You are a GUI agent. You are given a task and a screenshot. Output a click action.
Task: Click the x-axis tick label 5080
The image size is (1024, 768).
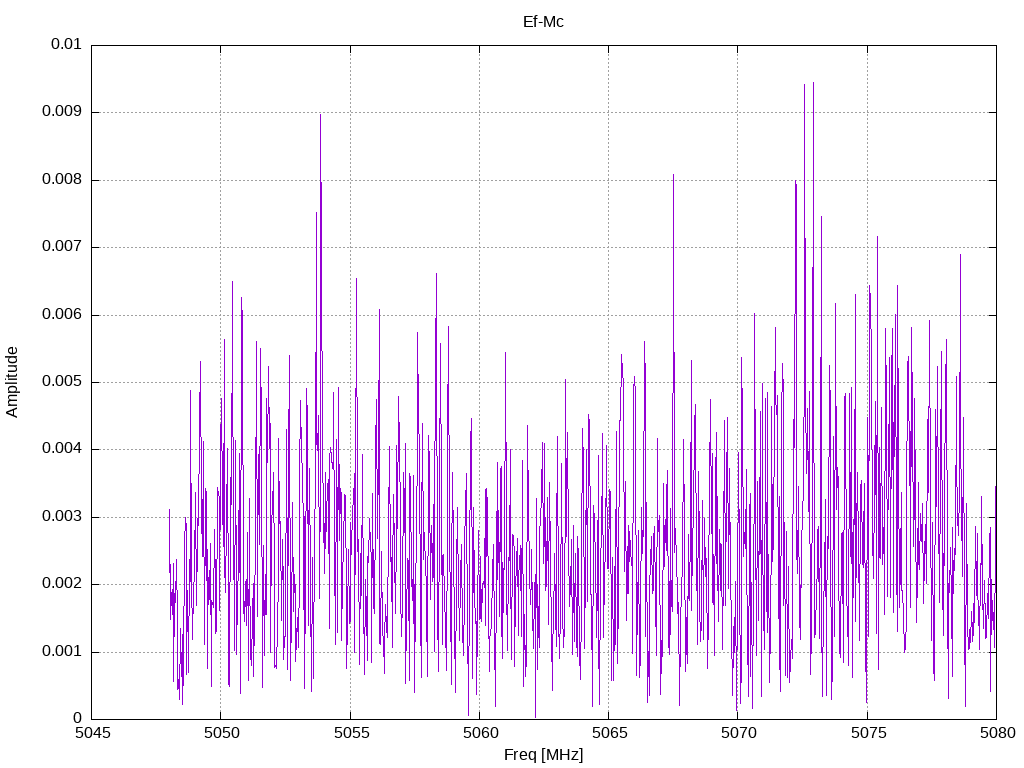(x=997, y=733)
